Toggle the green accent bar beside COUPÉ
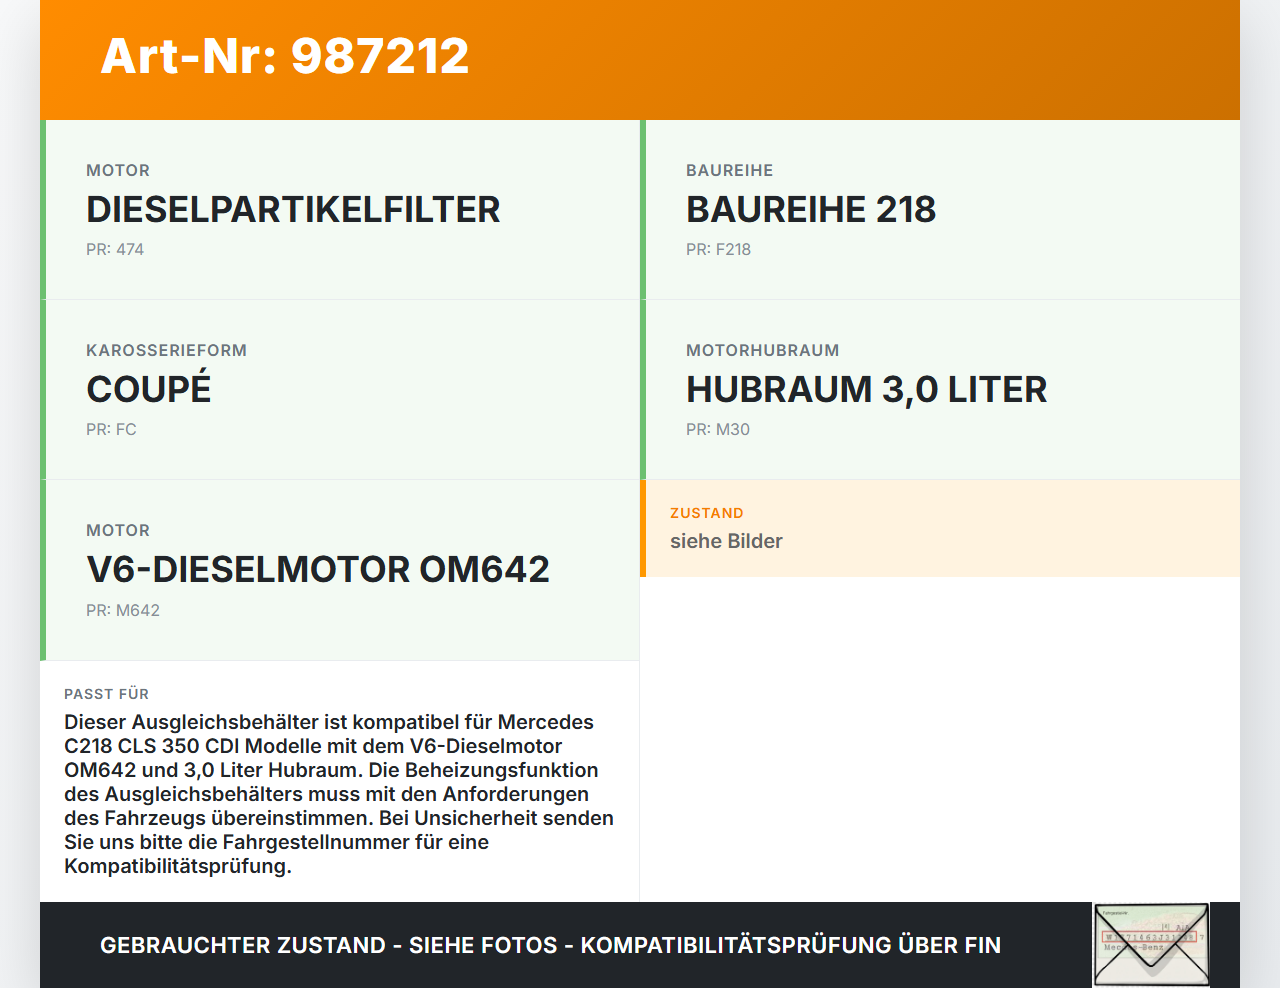Viewport: 1280px width, 988px height. pyautogui.click(x=42, y=390)
